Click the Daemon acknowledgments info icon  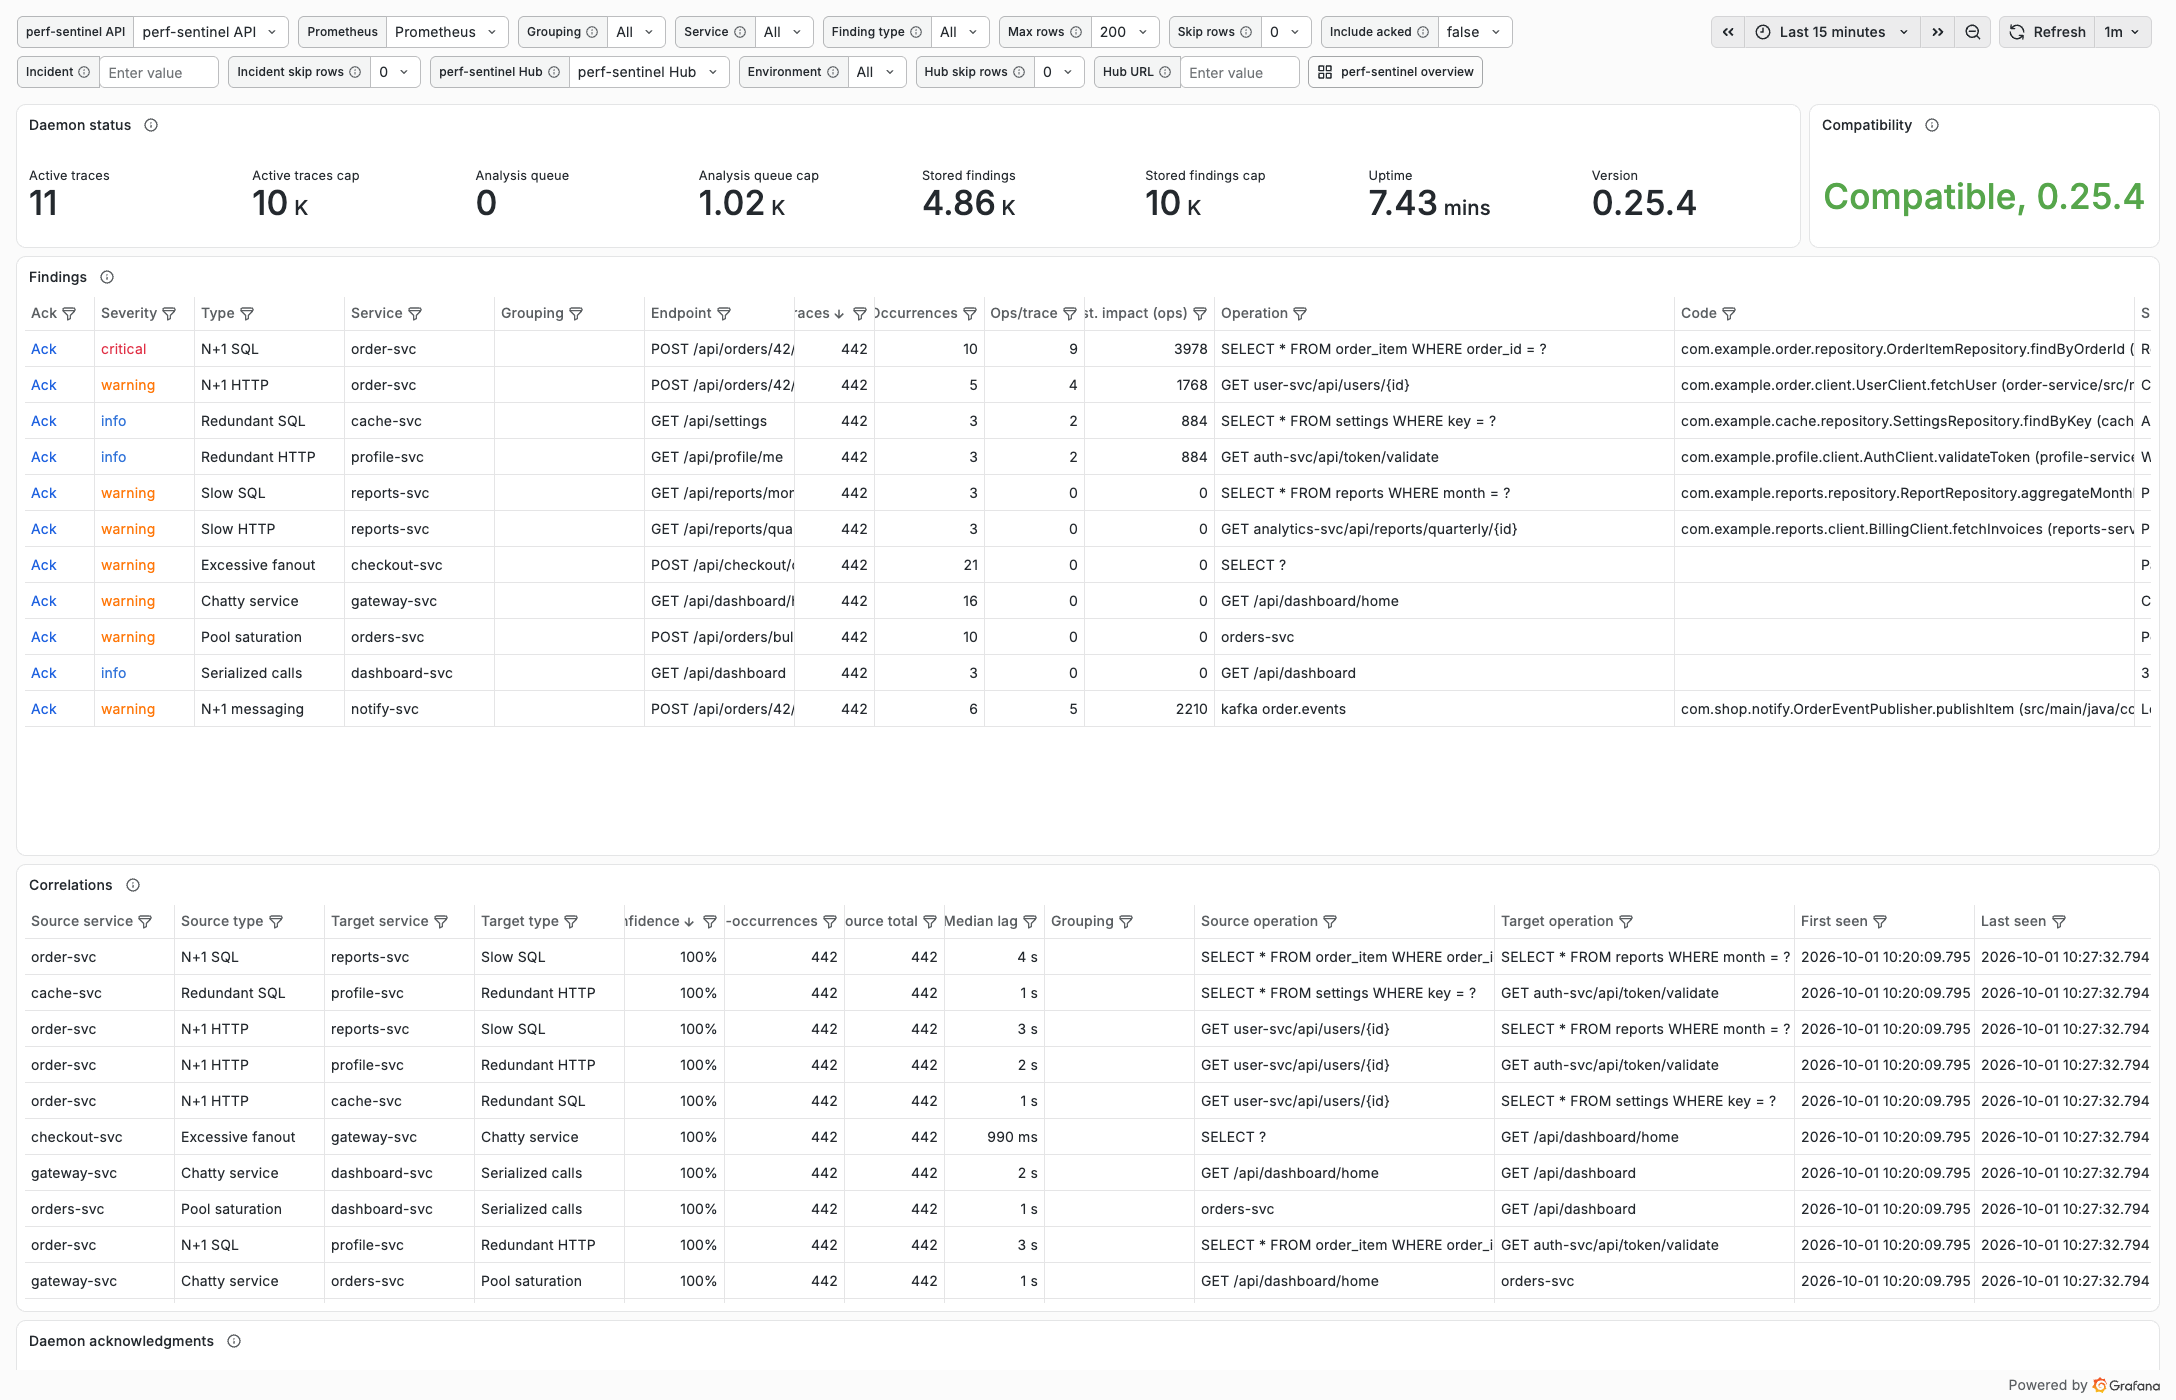pos(234,1341)
